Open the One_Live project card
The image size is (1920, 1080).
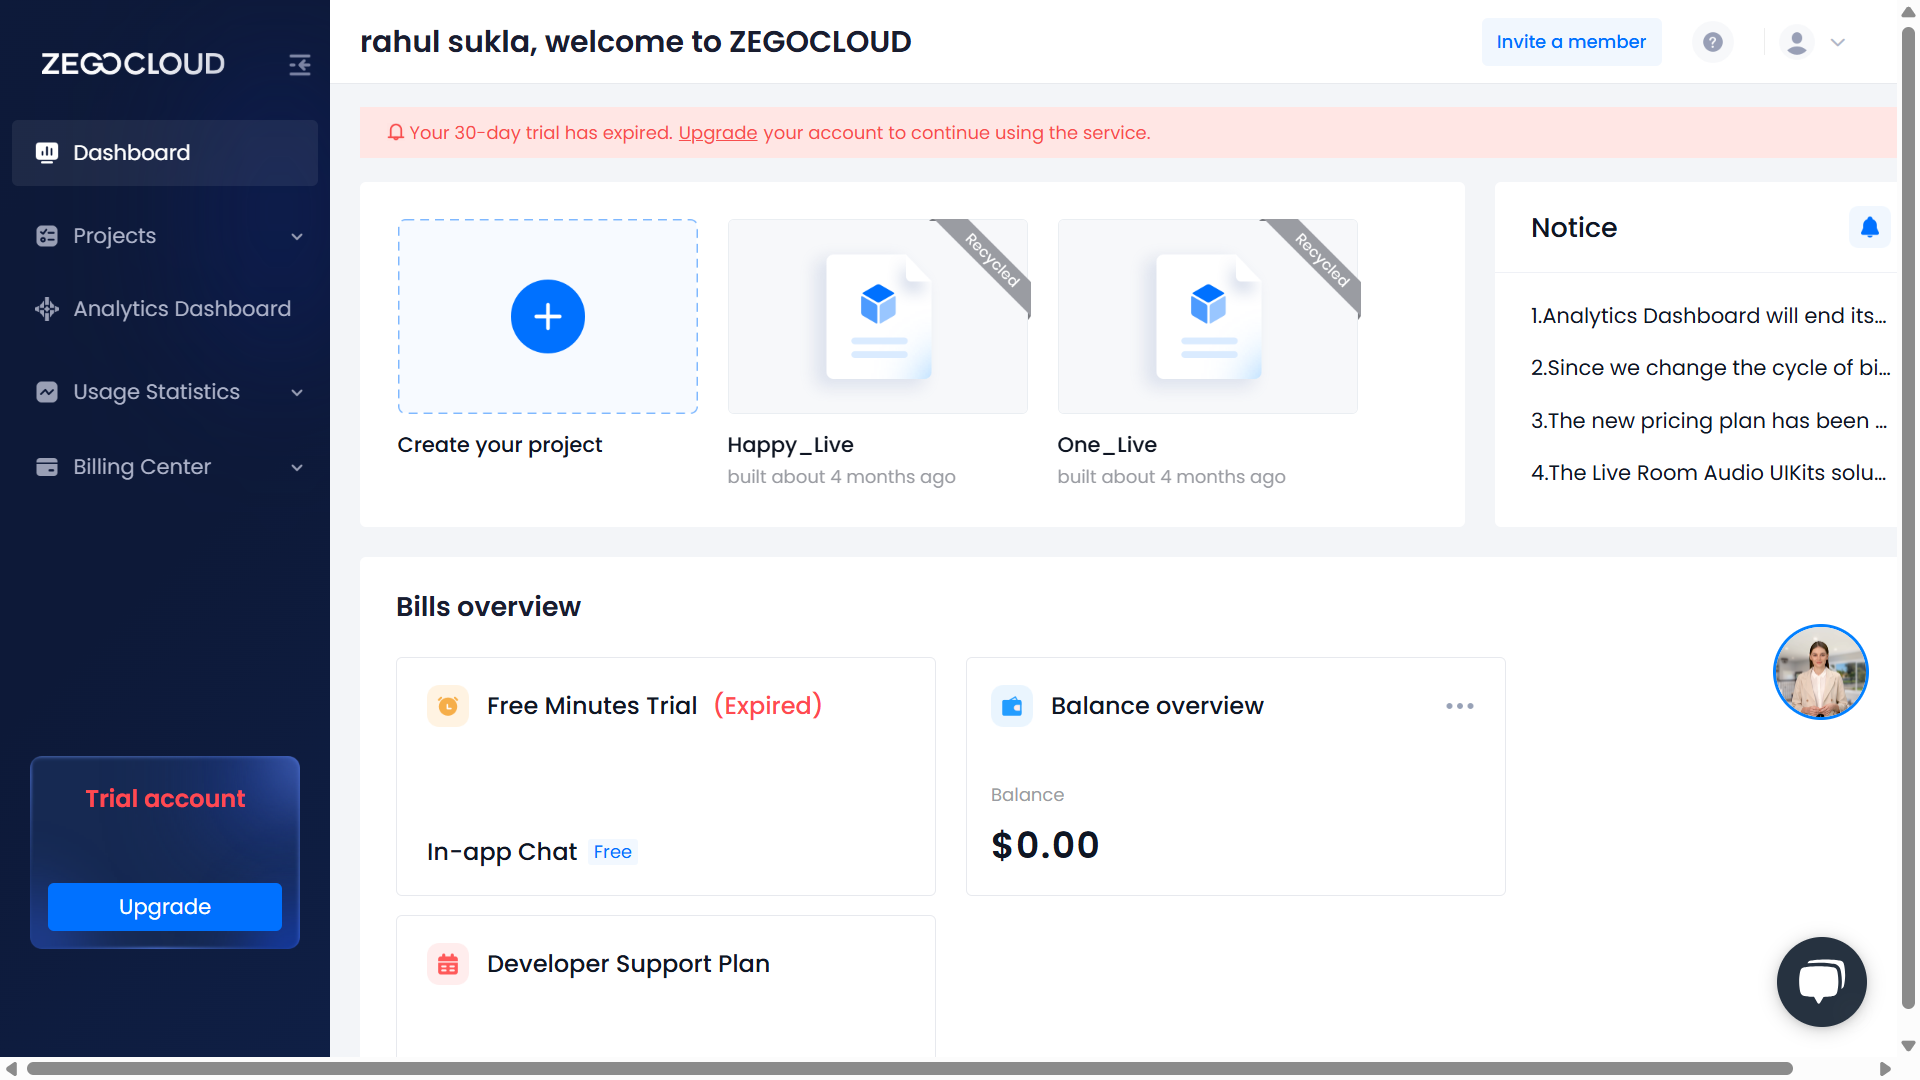(x=1208, y=316)
